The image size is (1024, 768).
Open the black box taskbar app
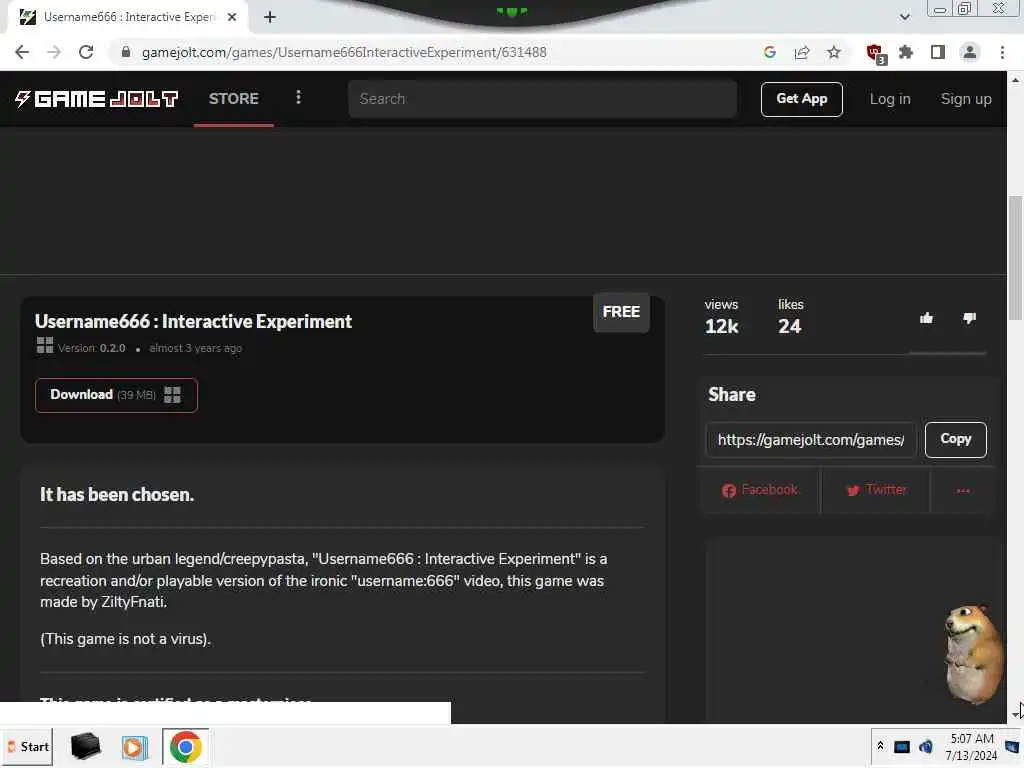point(86,746)
